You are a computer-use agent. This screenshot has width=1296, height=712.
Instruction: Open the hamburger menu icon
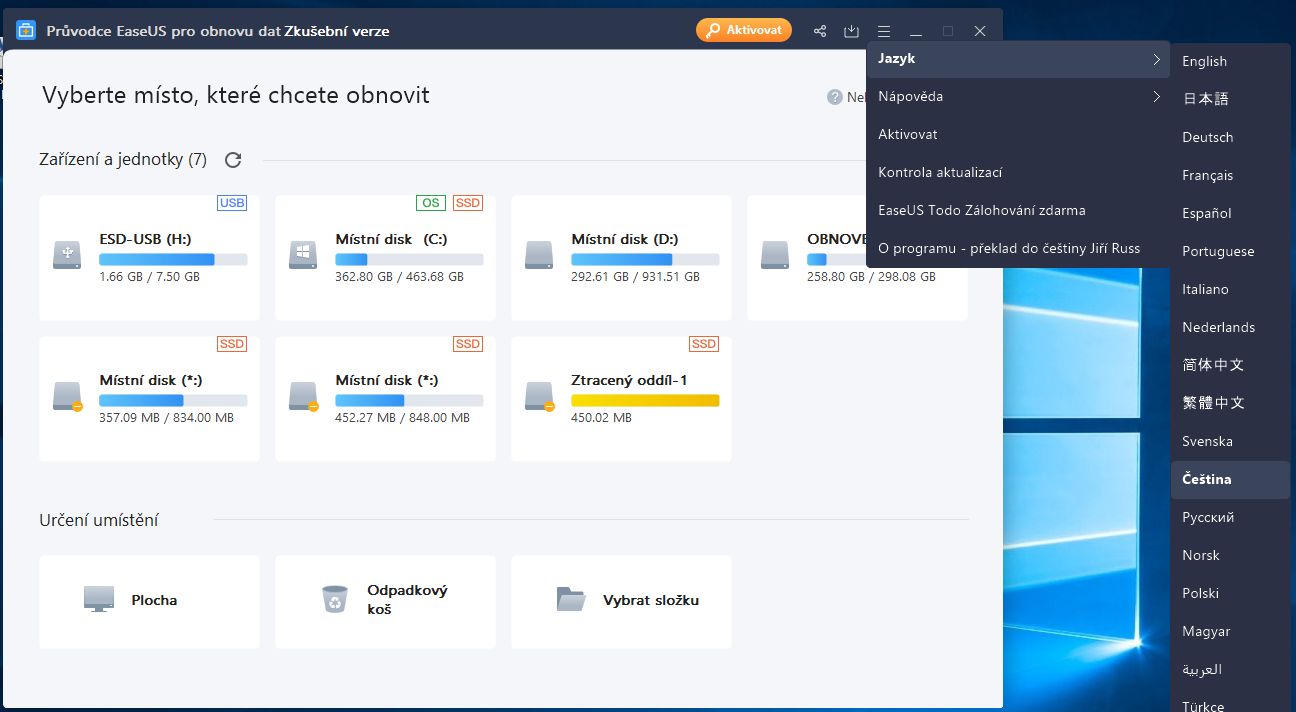(884, 31)
